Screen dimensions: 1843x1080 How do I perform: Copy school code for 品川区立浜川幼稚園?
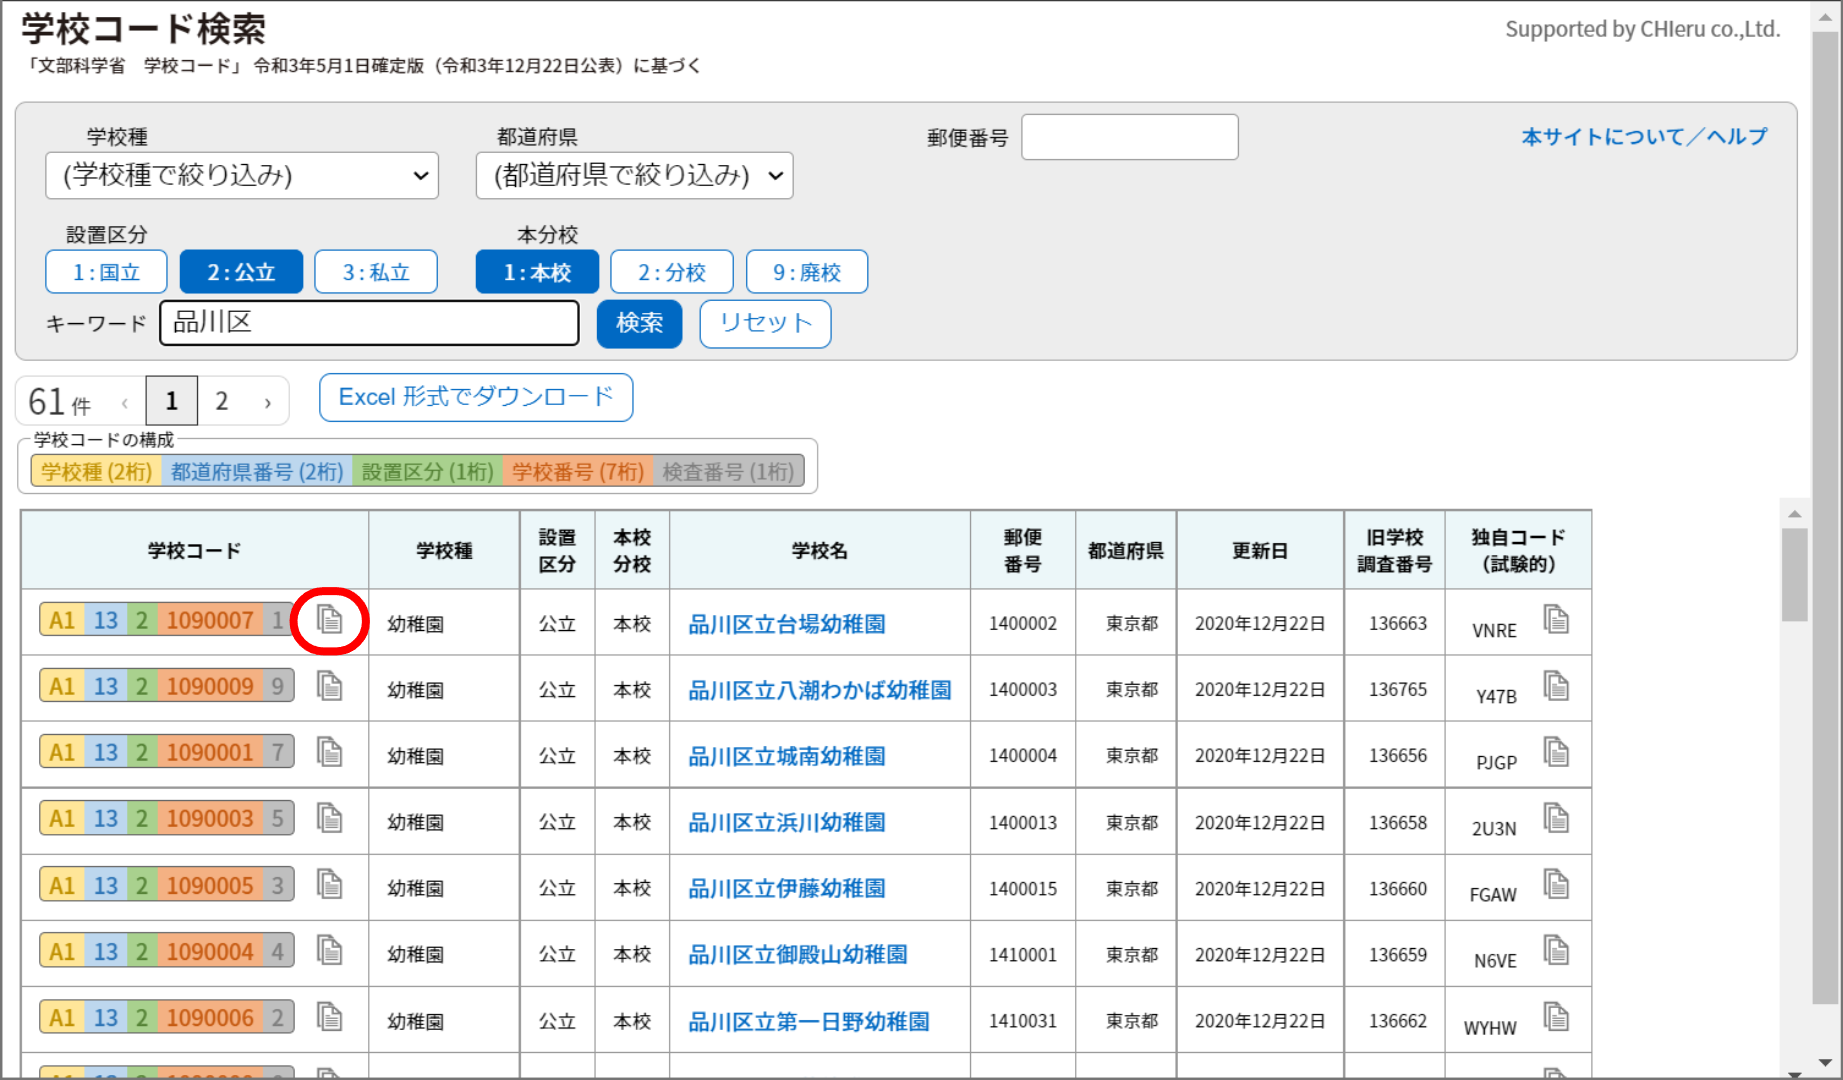point(330,818)
